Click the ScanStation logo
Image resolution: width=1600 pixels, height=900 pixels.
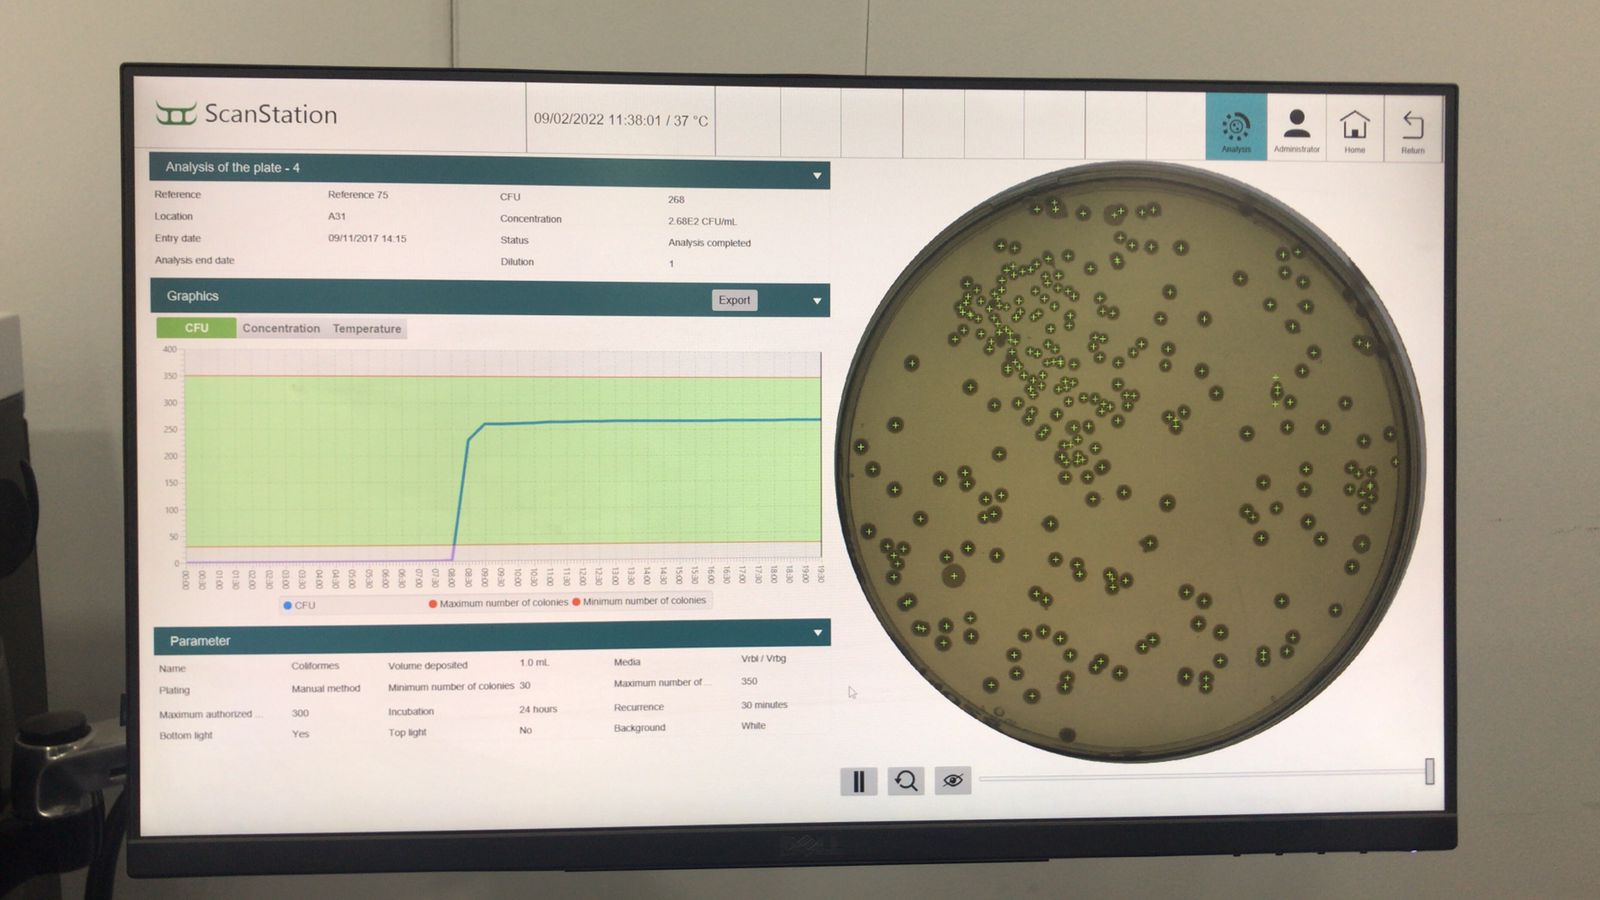click(247, 114)
